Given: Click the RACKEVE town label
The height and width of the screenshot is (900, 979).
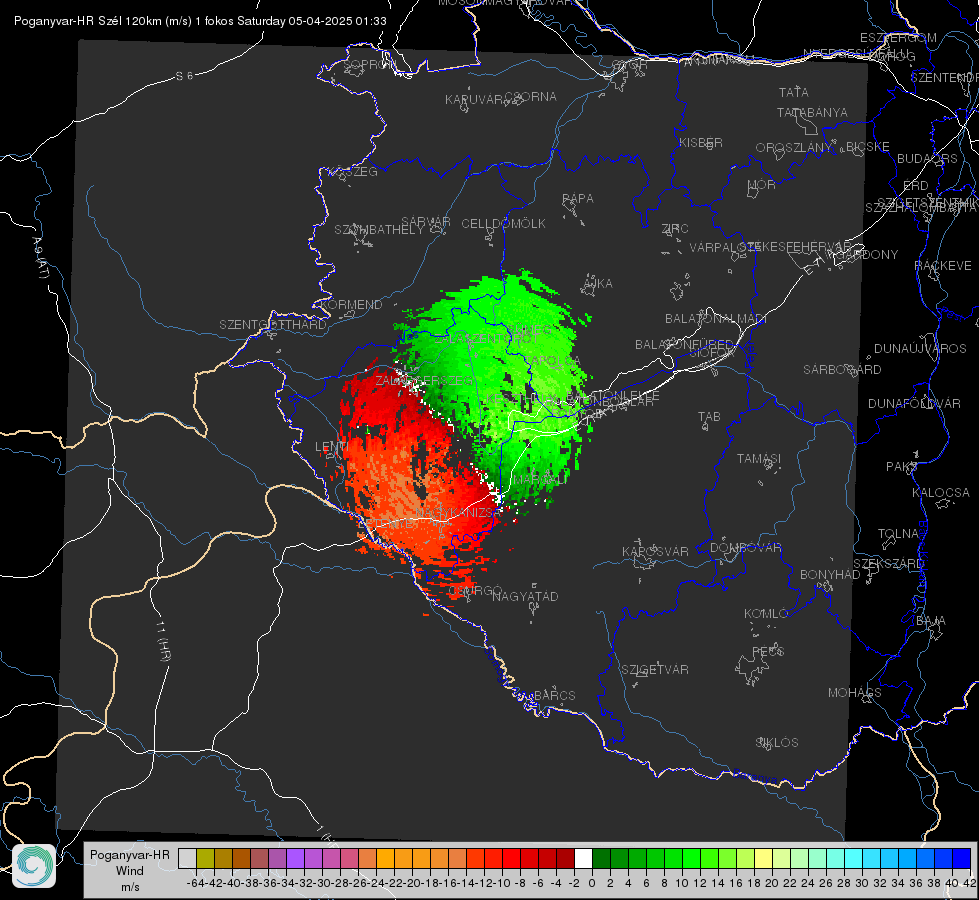Looking at the screenshot, I should [x=943, y=266].
